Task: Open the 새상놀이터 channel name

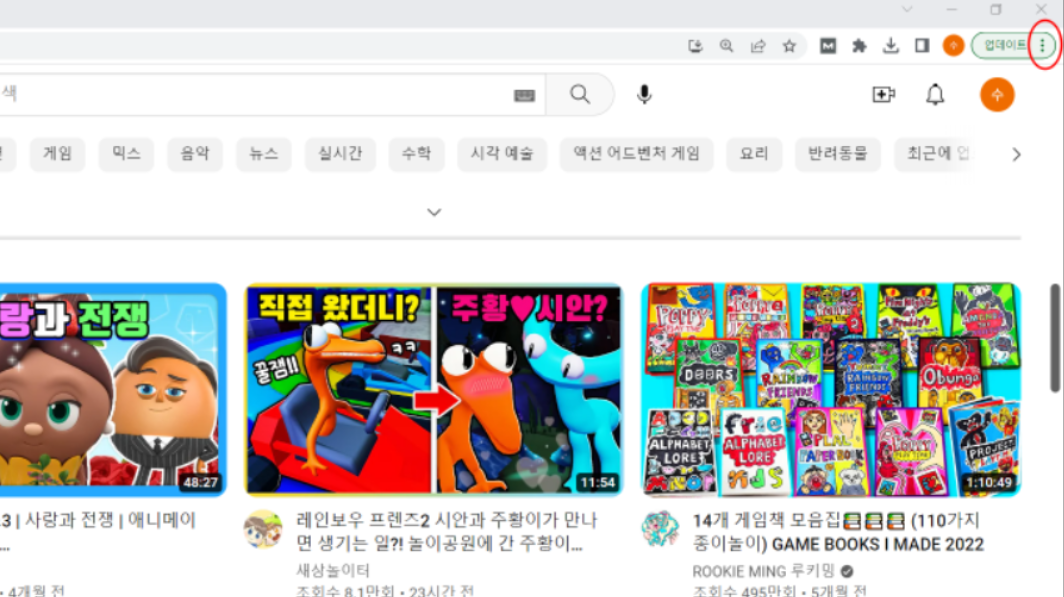Action: click(332, 571)
